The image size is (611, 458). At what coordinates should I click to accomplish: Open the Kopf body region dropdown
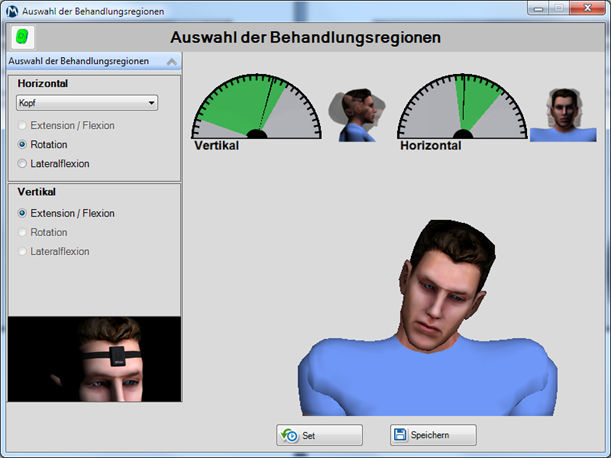coord(87,103)
